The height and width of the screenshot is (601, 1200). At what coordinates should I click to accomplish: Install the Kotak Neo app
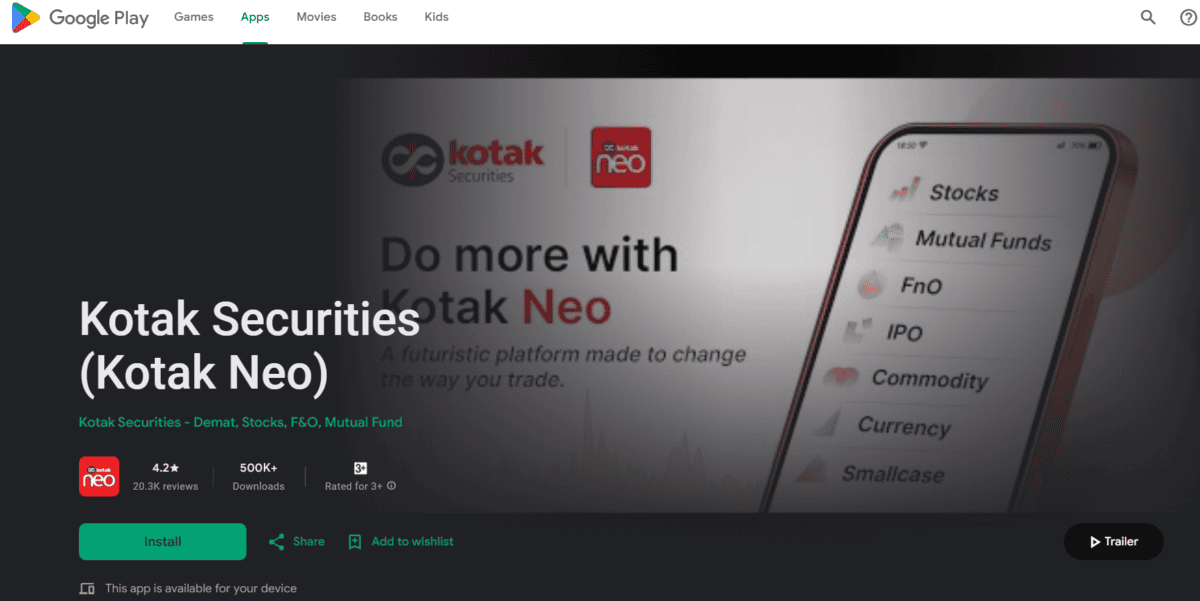click(163, 542)
